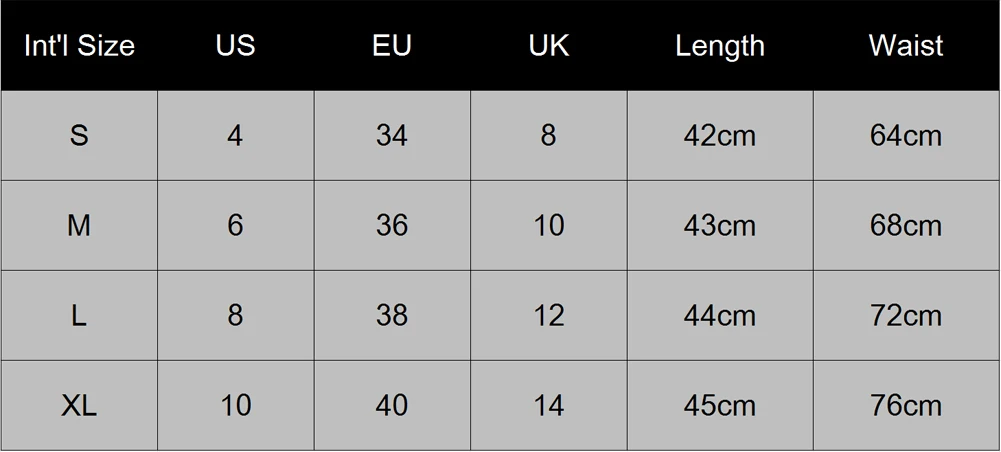Click the 68cm waist cell
Image resolution: width=1001 pixels, height=452 pixels.
(x=906, y=225)
